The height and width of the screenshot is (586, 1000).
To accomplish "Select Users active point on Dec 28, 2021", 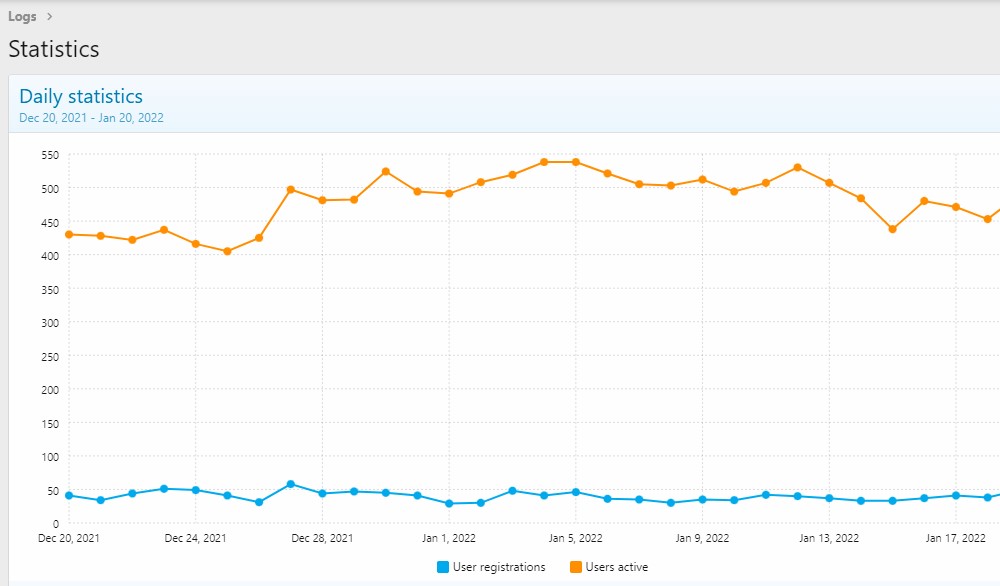I will (x=322, y=200).
